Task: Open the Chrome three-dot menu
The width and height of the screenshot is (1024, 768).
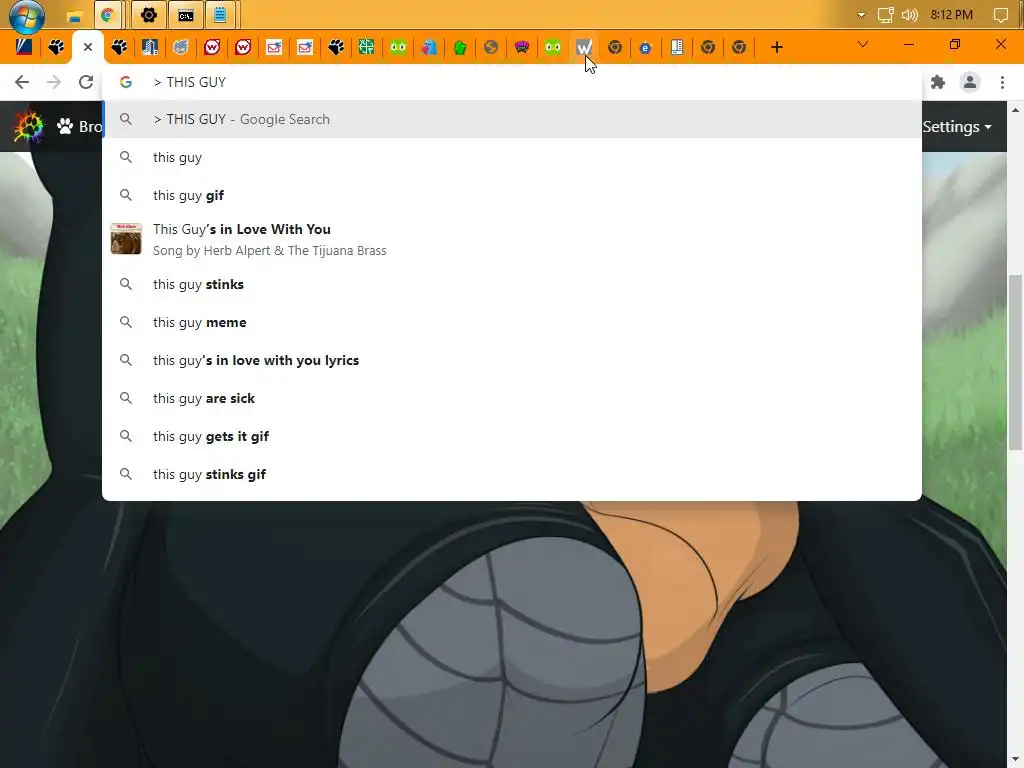Action: pos(1002,82)
